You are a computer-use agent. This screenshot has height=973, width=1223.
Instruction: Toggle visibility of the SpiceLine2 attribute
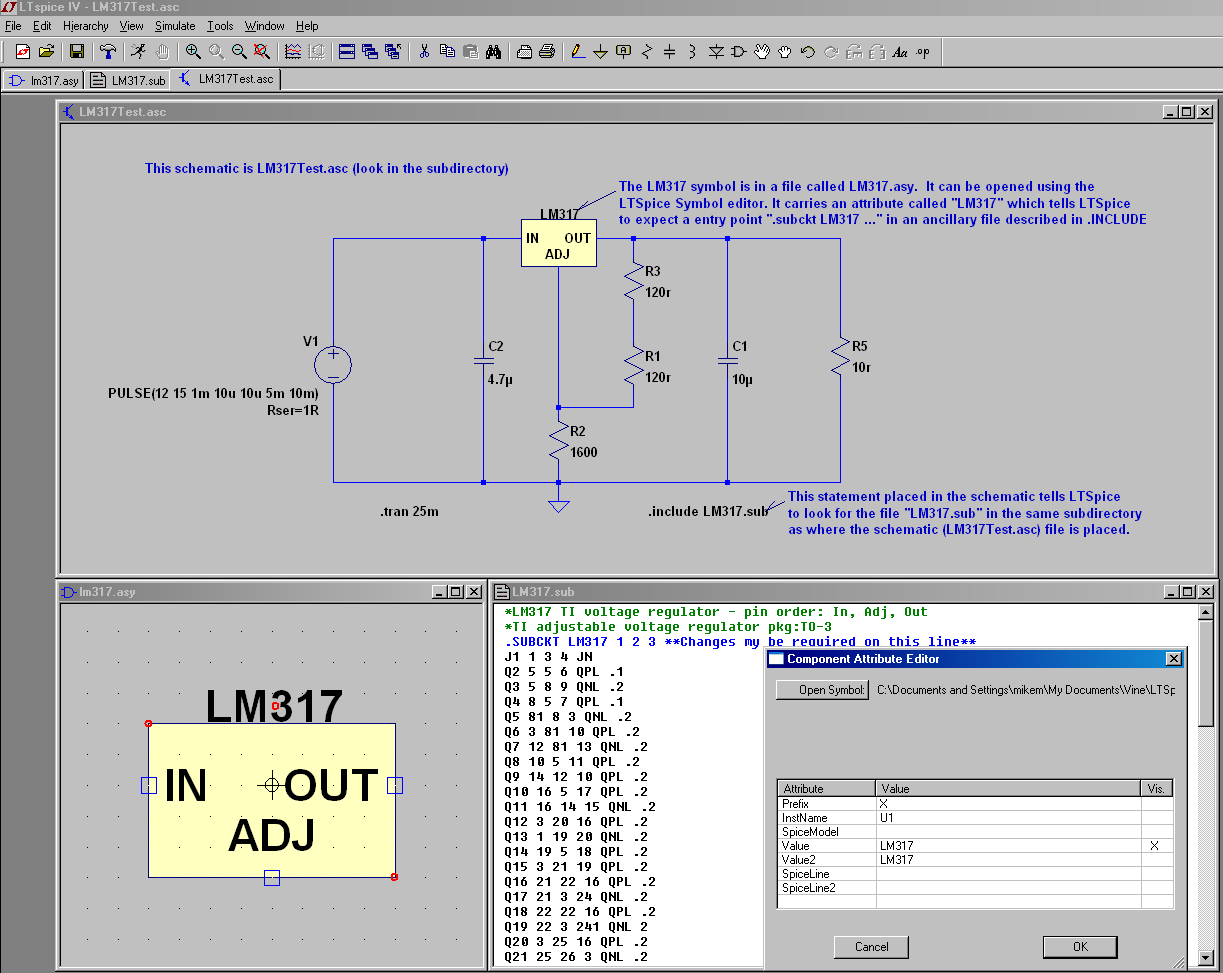point(1156,888)
